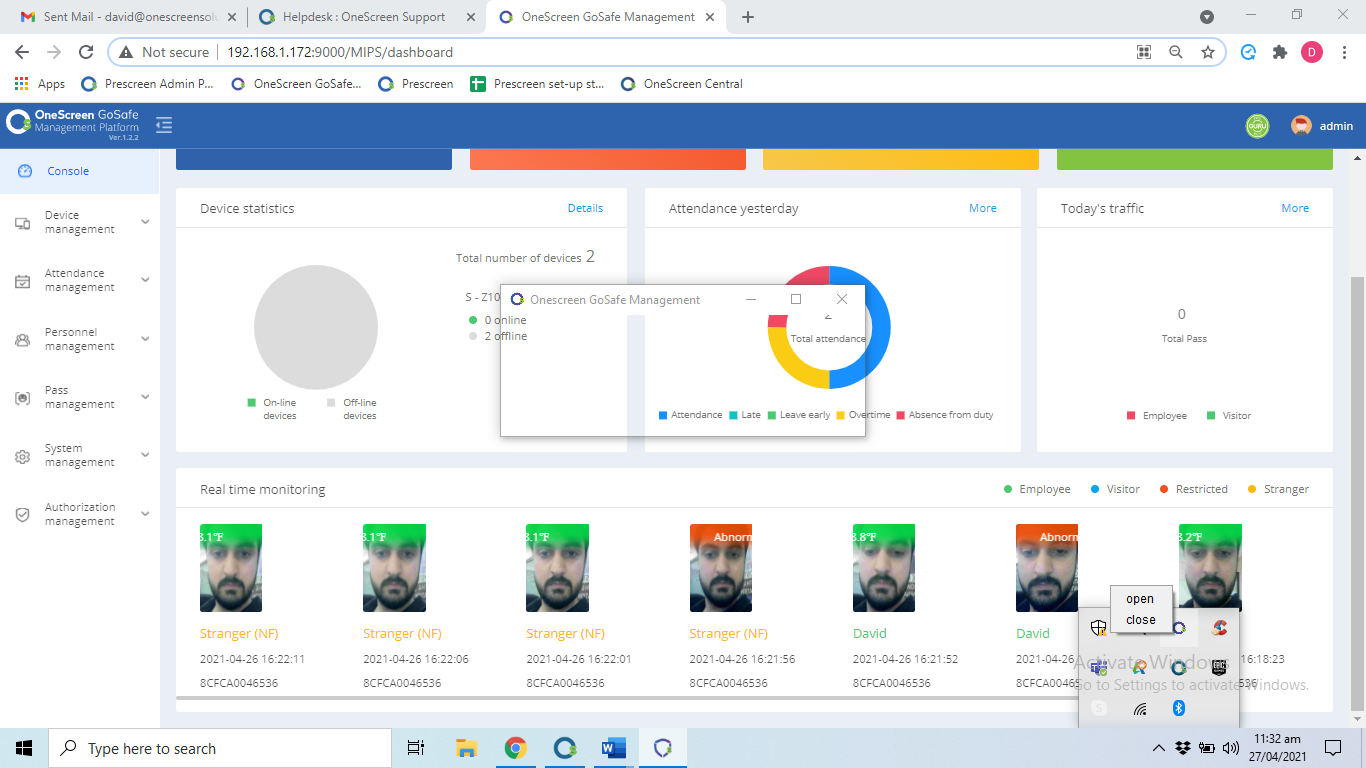1366x768 pixels.
Task: Toggle the Leave early legend series
Action: pos(798,415)
